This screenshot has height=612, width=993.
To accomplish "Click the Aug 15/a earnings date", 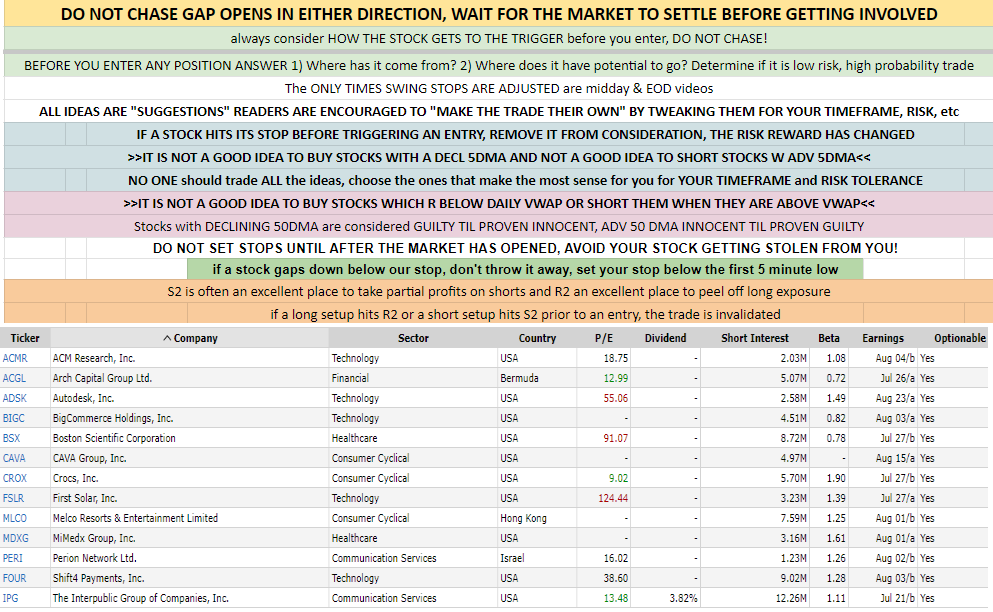I will coord(895,458).
